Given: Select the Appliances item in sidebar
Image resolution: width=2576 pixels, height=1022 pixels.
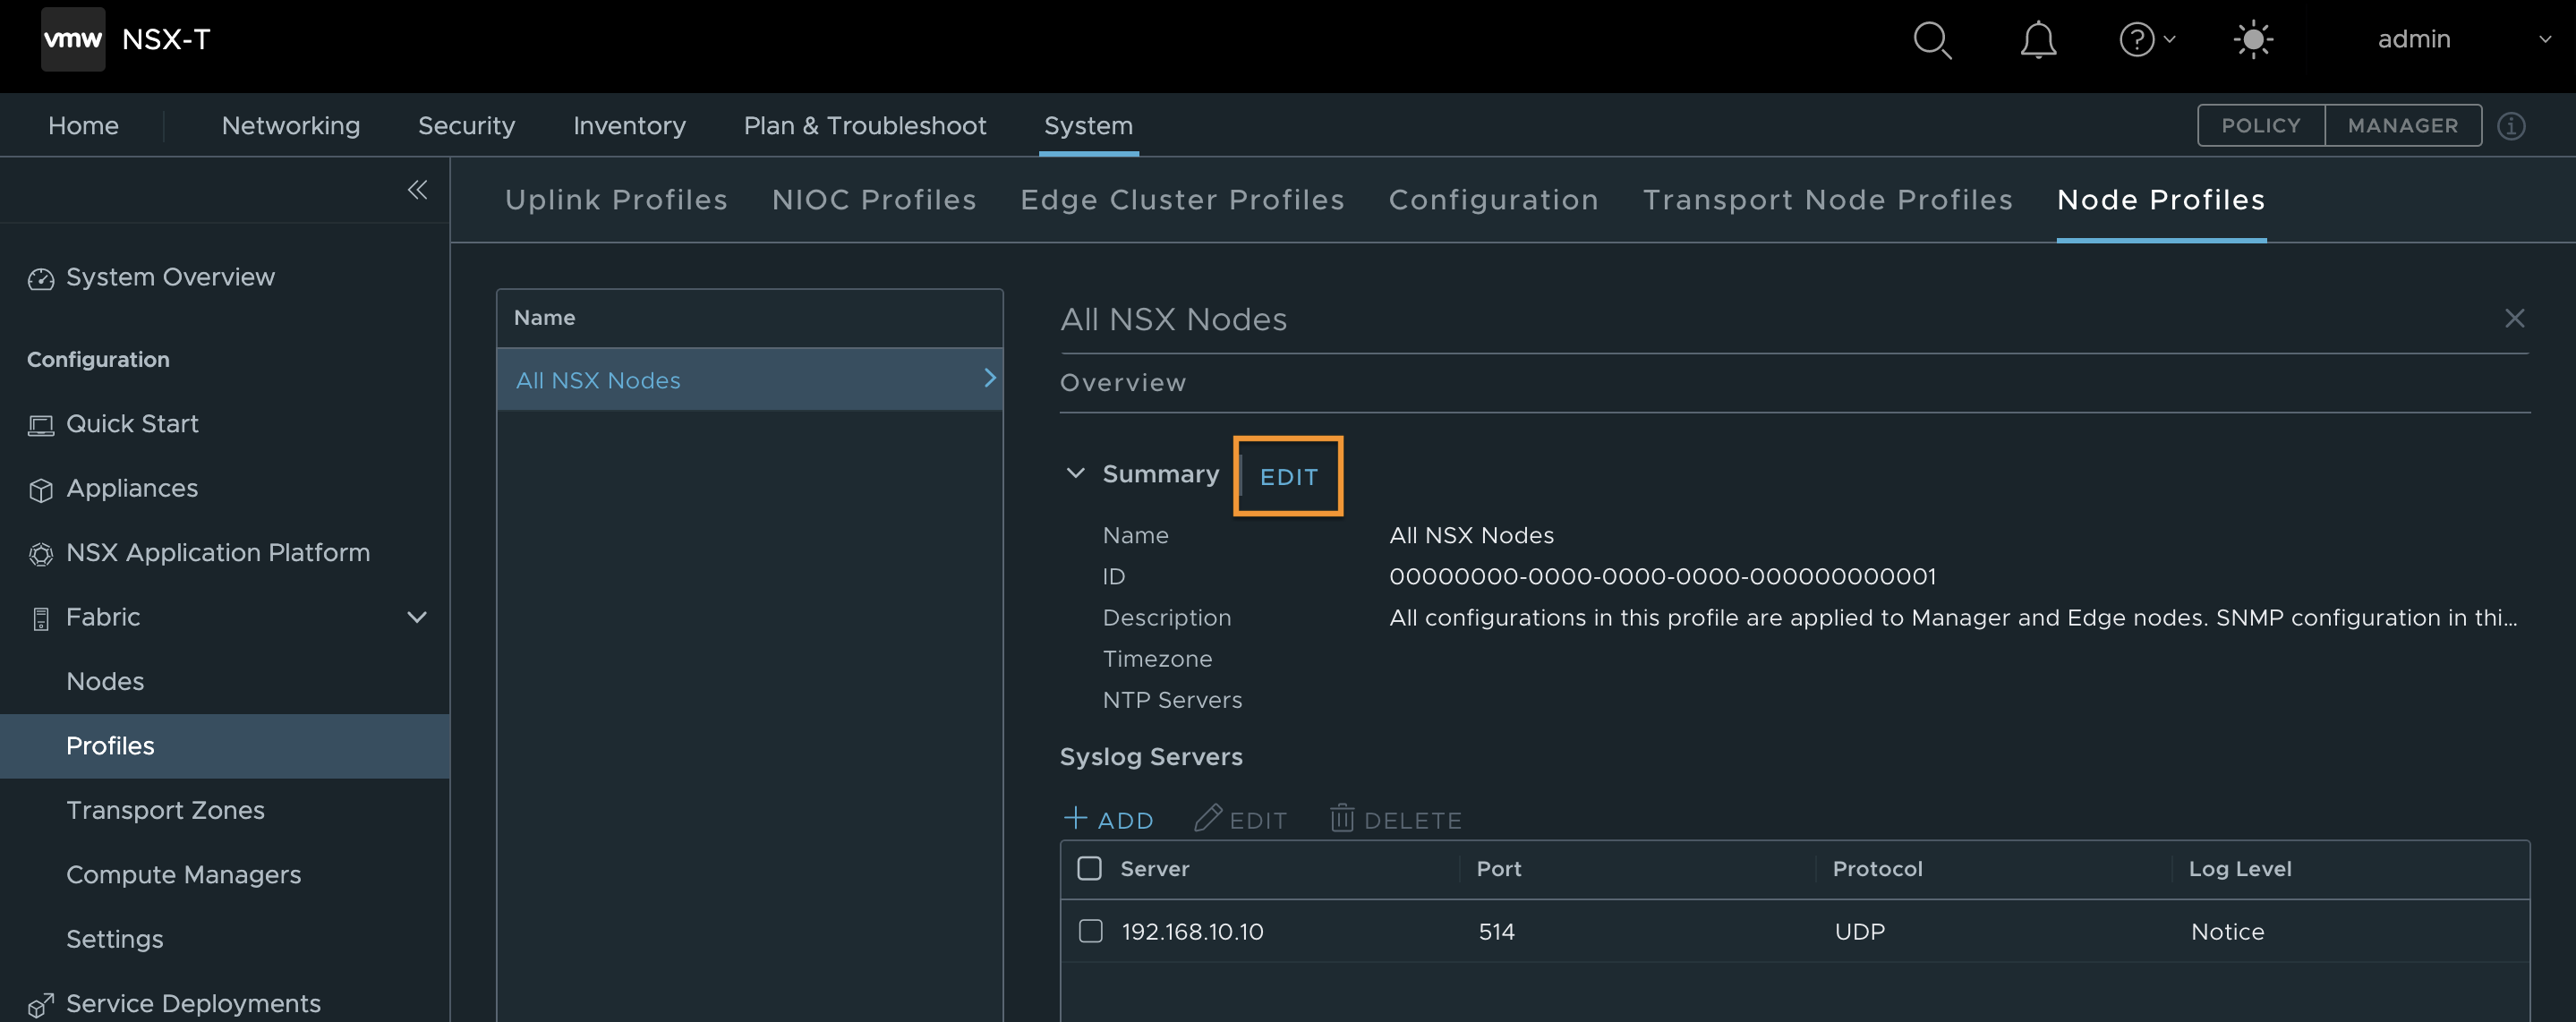Looking at the screenshot, I should (131, 488).
